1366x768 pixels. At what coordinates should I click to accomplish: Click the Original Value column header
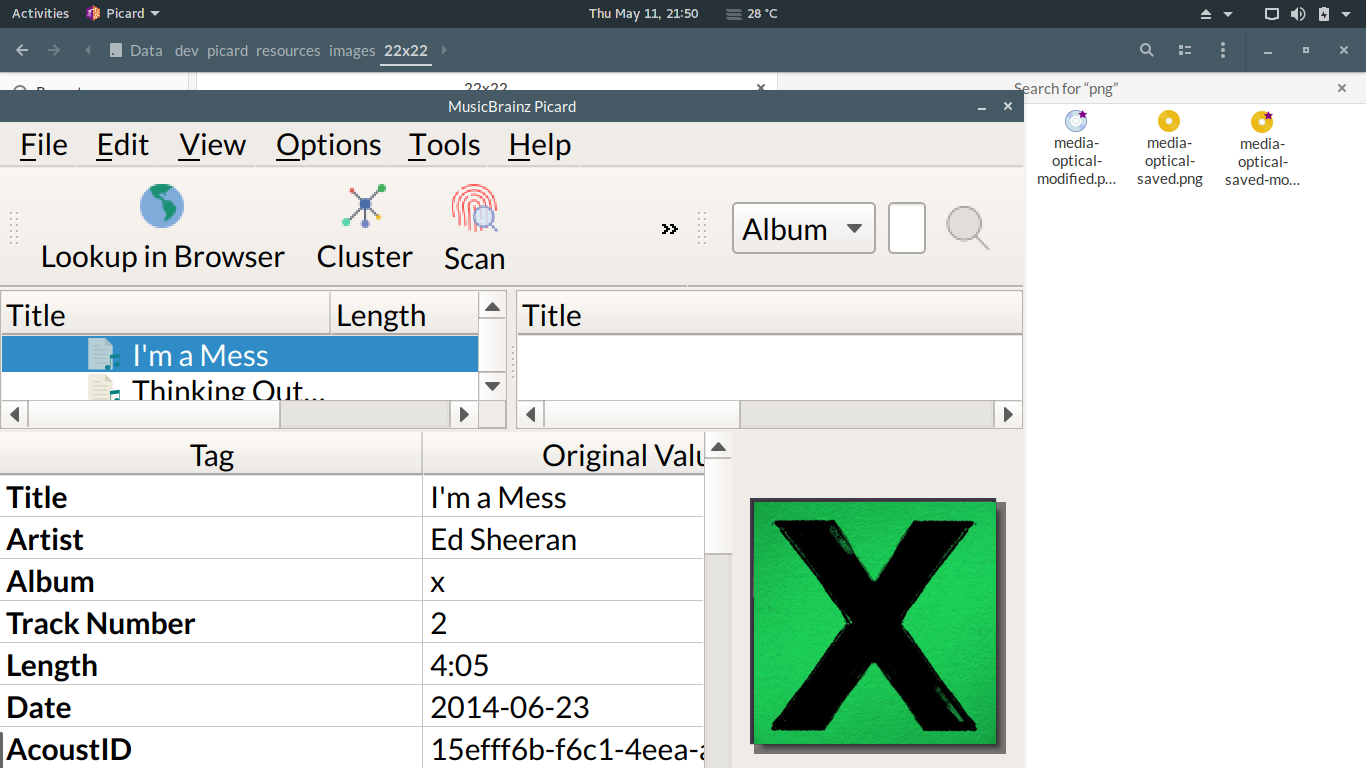coord(564,455)
